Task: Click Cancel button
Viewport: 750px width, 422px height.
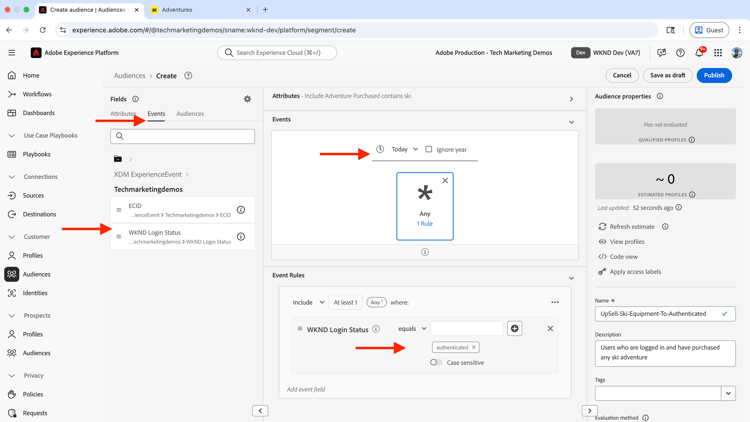Action: click(x=622, y=75)
